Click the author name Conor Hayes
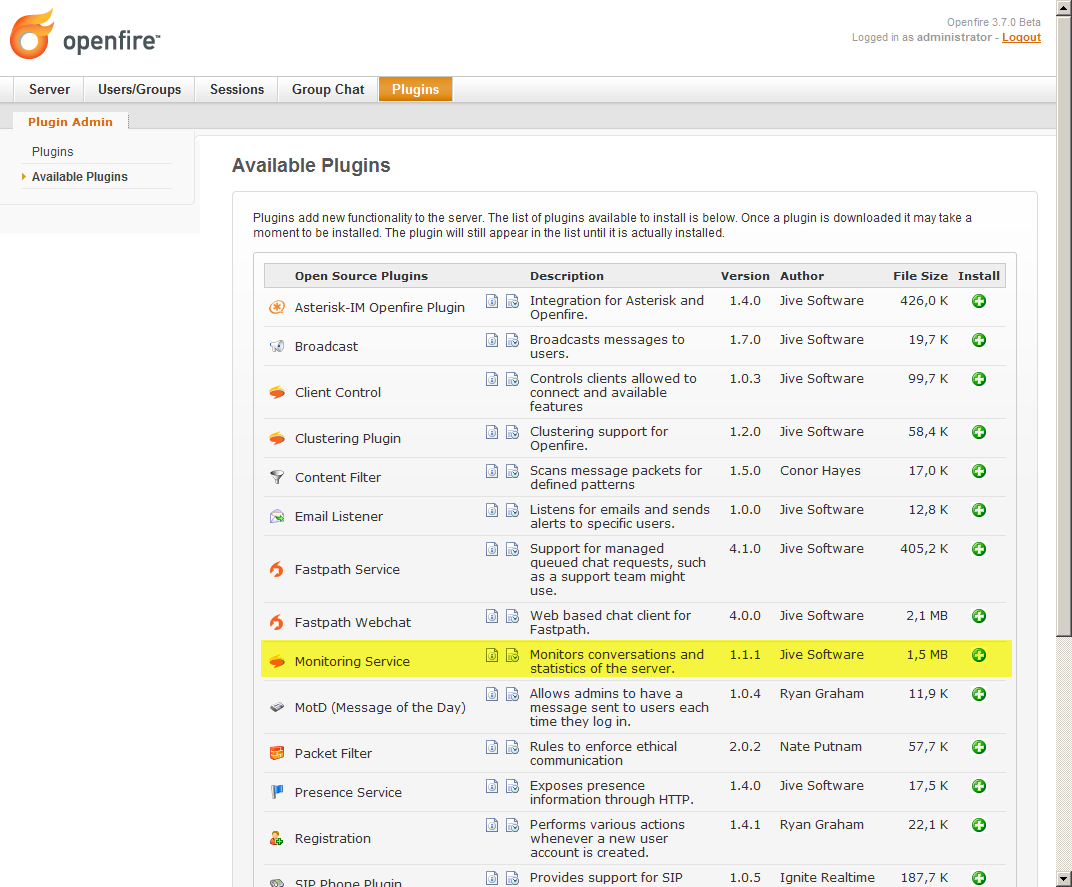Image resolution: width=1072 pixels, height=887 pixels. tap(820, 471)
